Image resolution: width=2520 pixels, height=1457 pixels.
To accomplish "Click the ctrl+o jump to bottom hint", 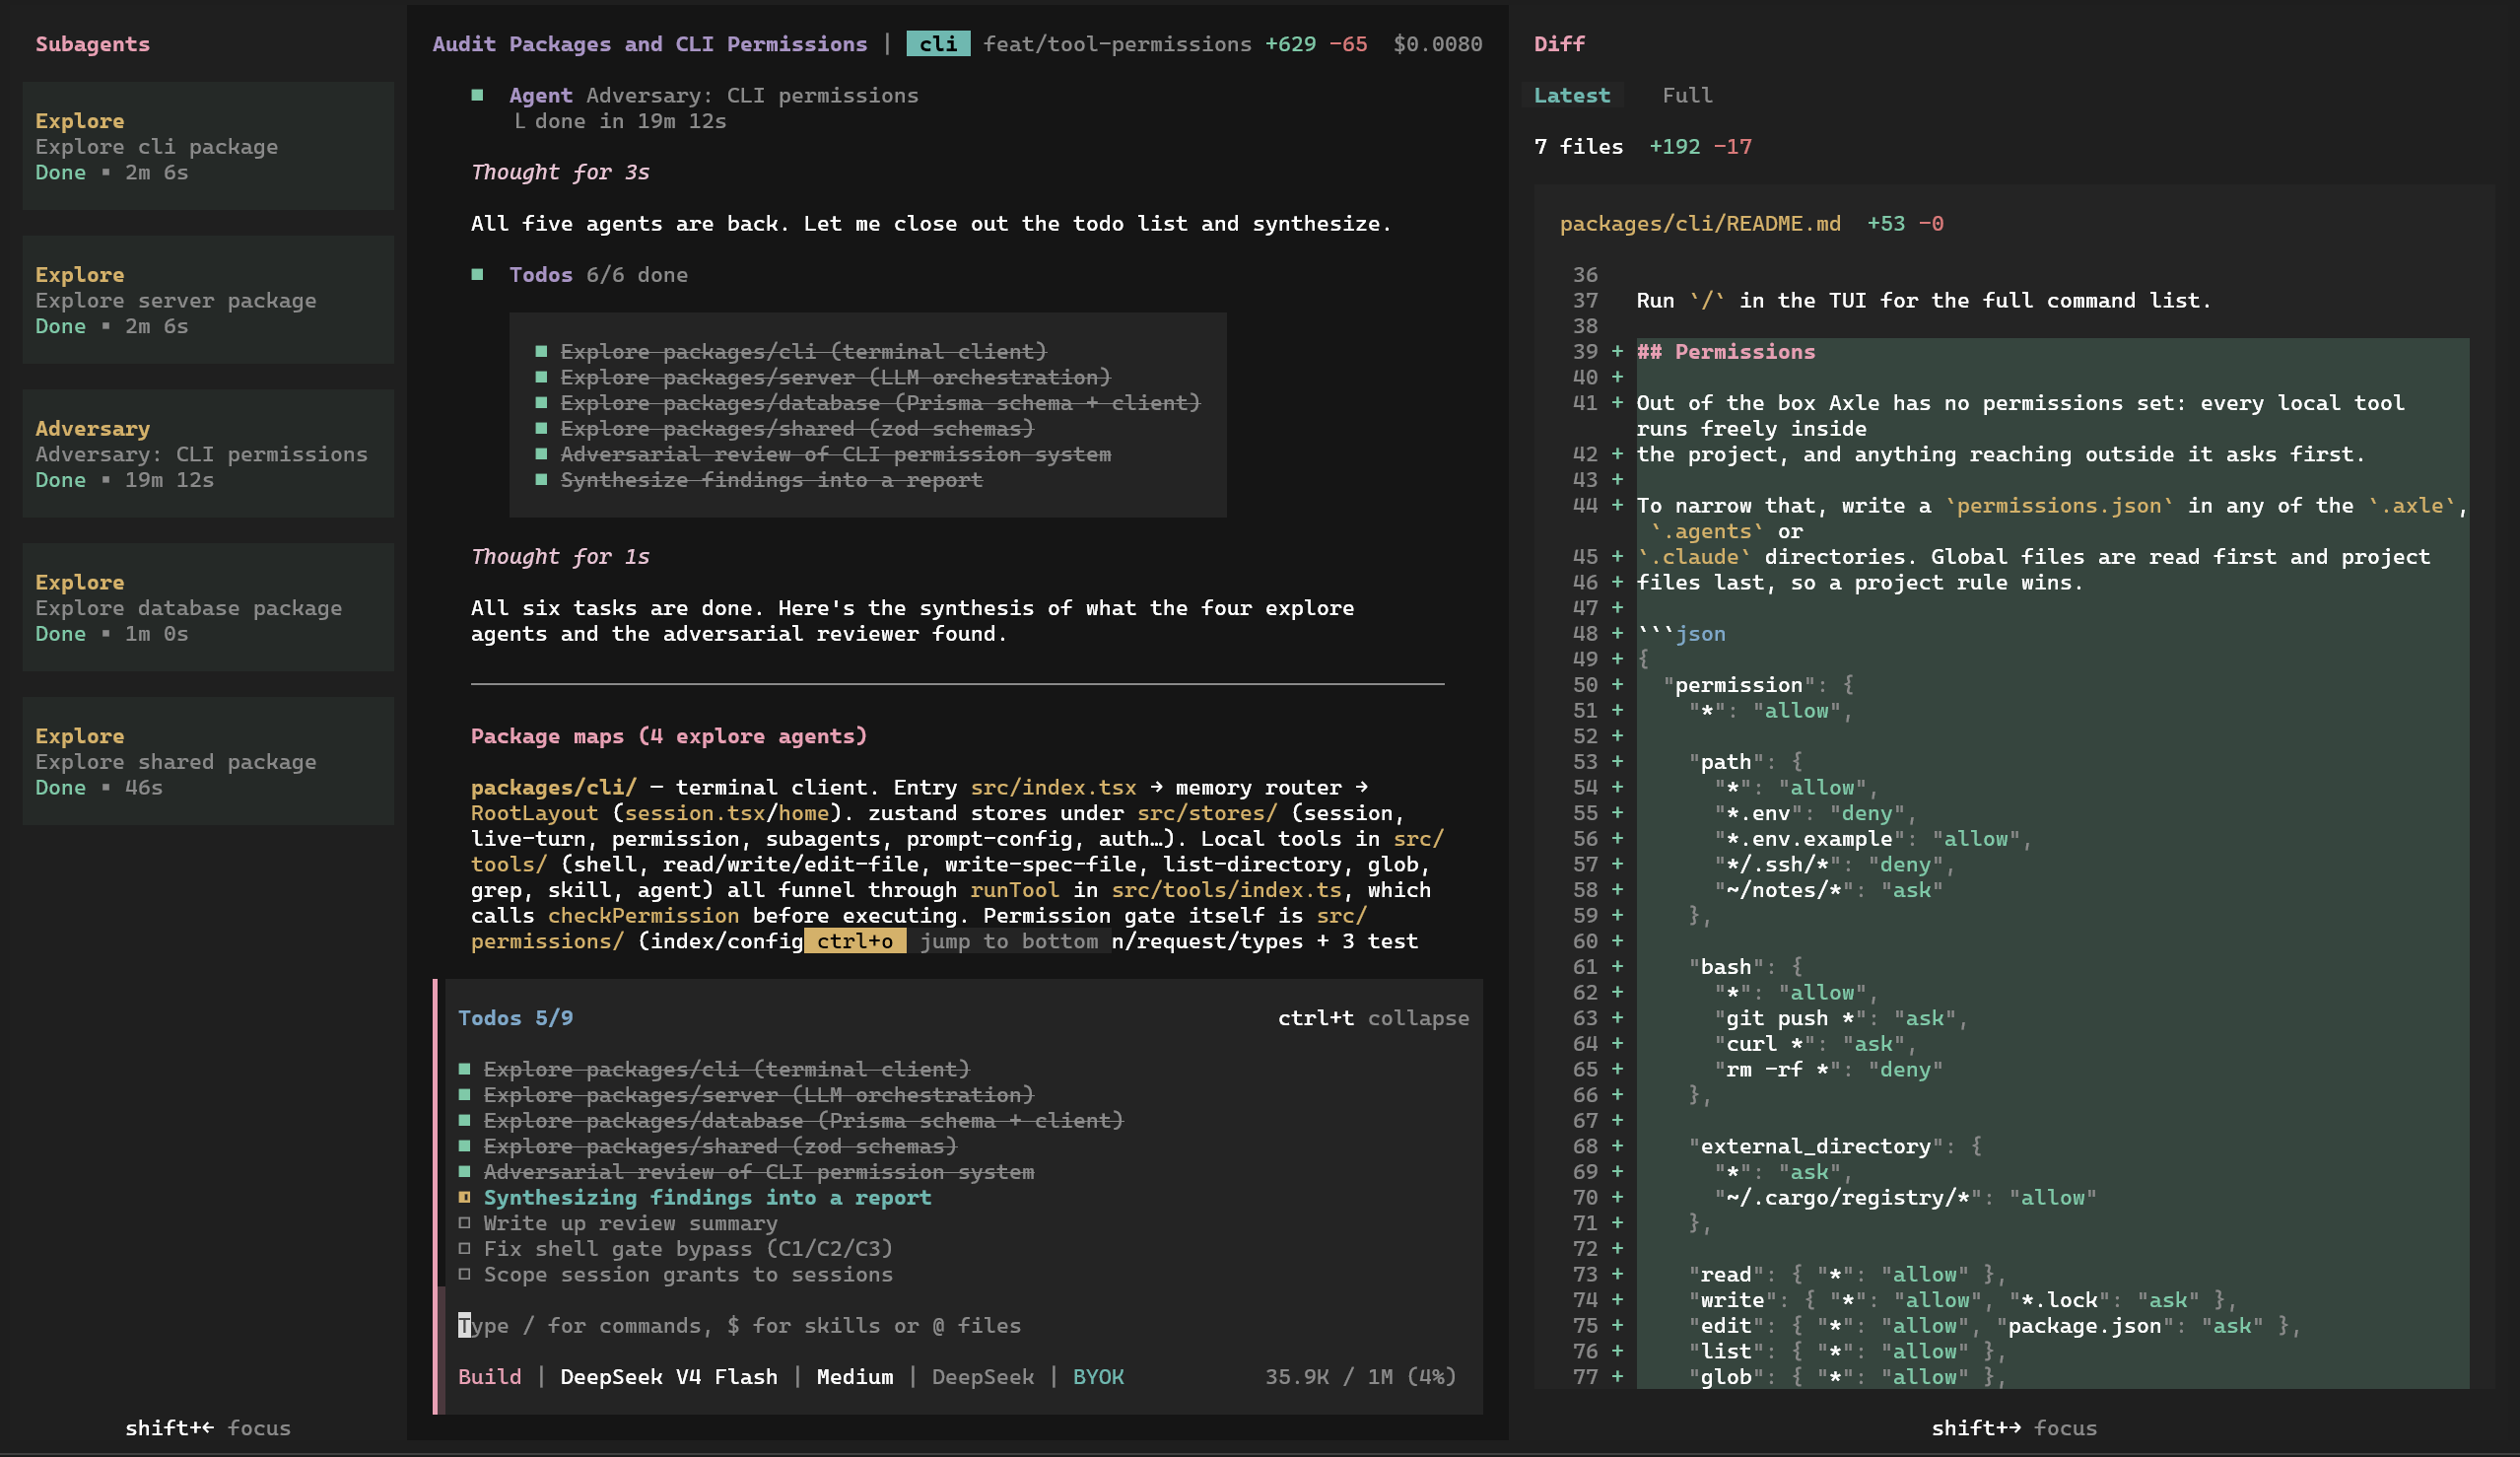I will (957, 941).
